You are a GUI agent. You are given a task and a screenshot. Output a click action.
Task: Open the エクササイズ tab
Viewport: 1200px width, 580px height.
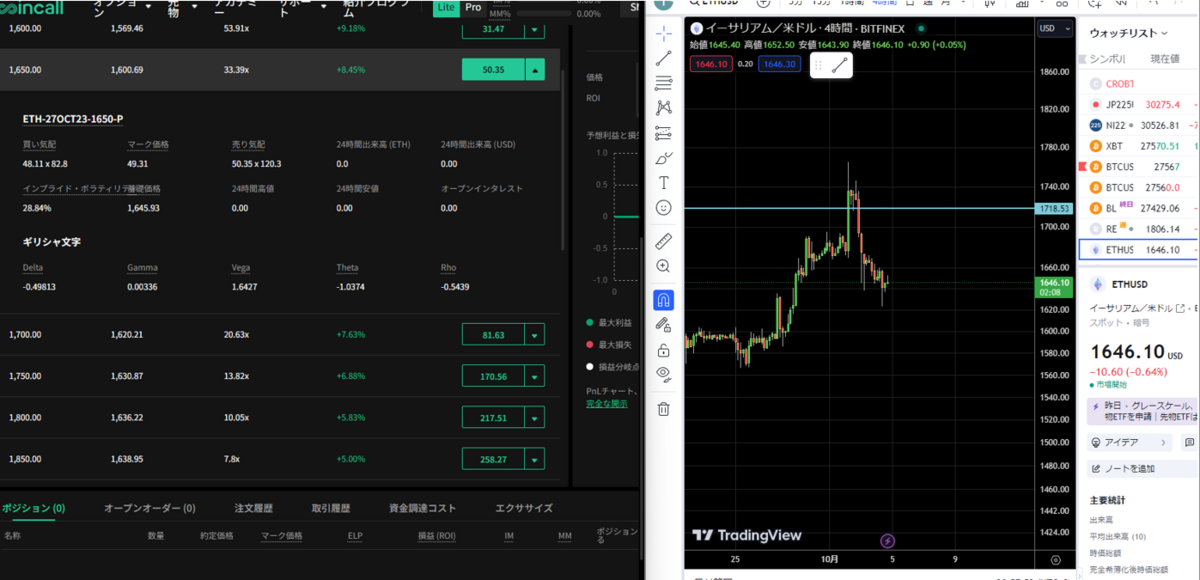pyautogui.click(x=524, y=508)
